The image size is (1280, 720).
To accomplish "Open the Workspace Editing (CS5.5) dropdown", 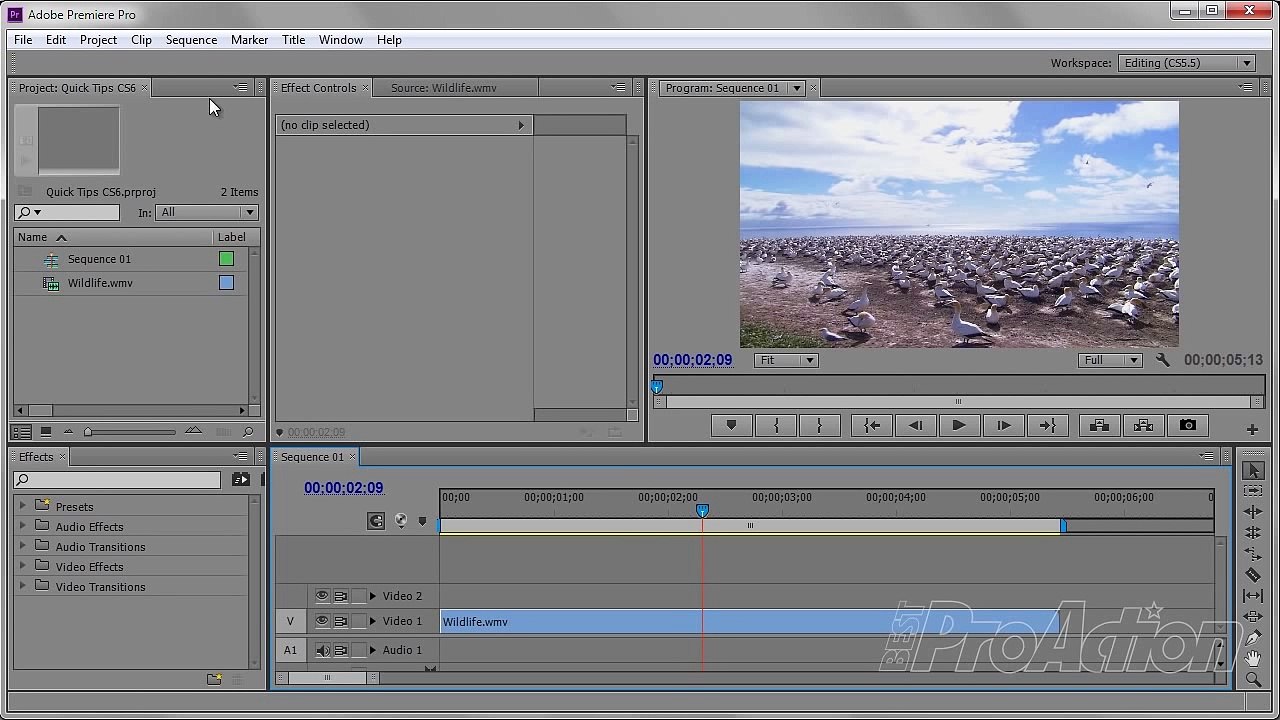I will click(x=1187, y=63).
